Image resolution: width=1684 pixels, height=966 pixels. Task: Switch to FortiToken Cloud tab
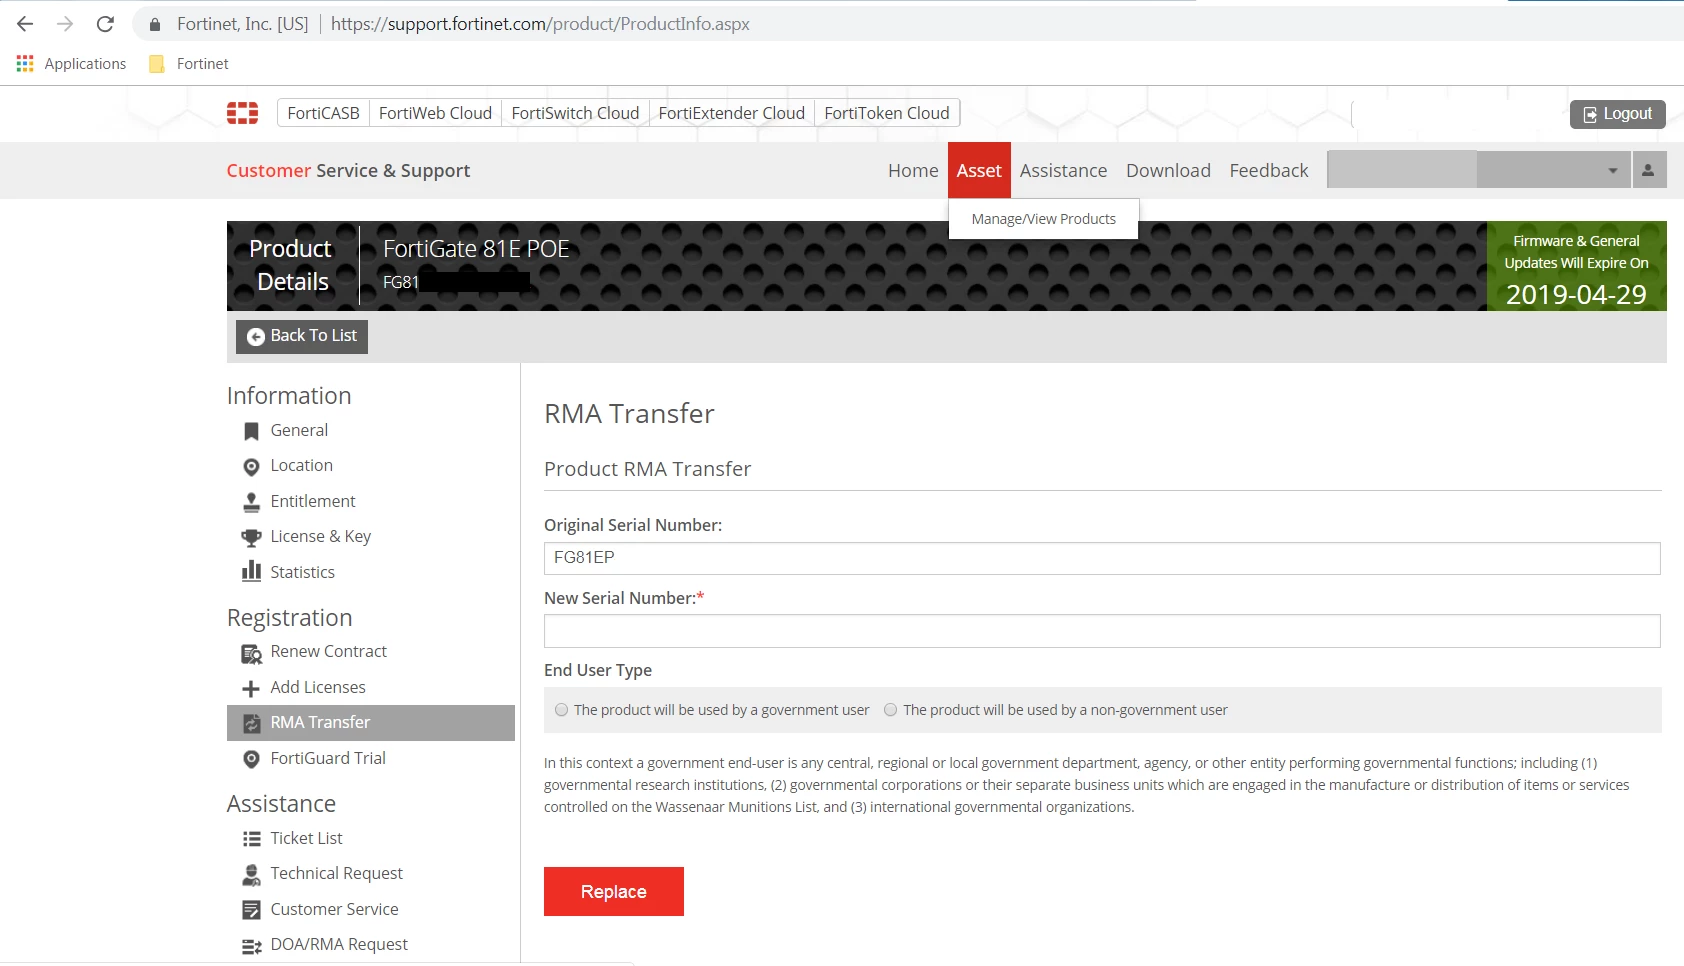point(887,113)
